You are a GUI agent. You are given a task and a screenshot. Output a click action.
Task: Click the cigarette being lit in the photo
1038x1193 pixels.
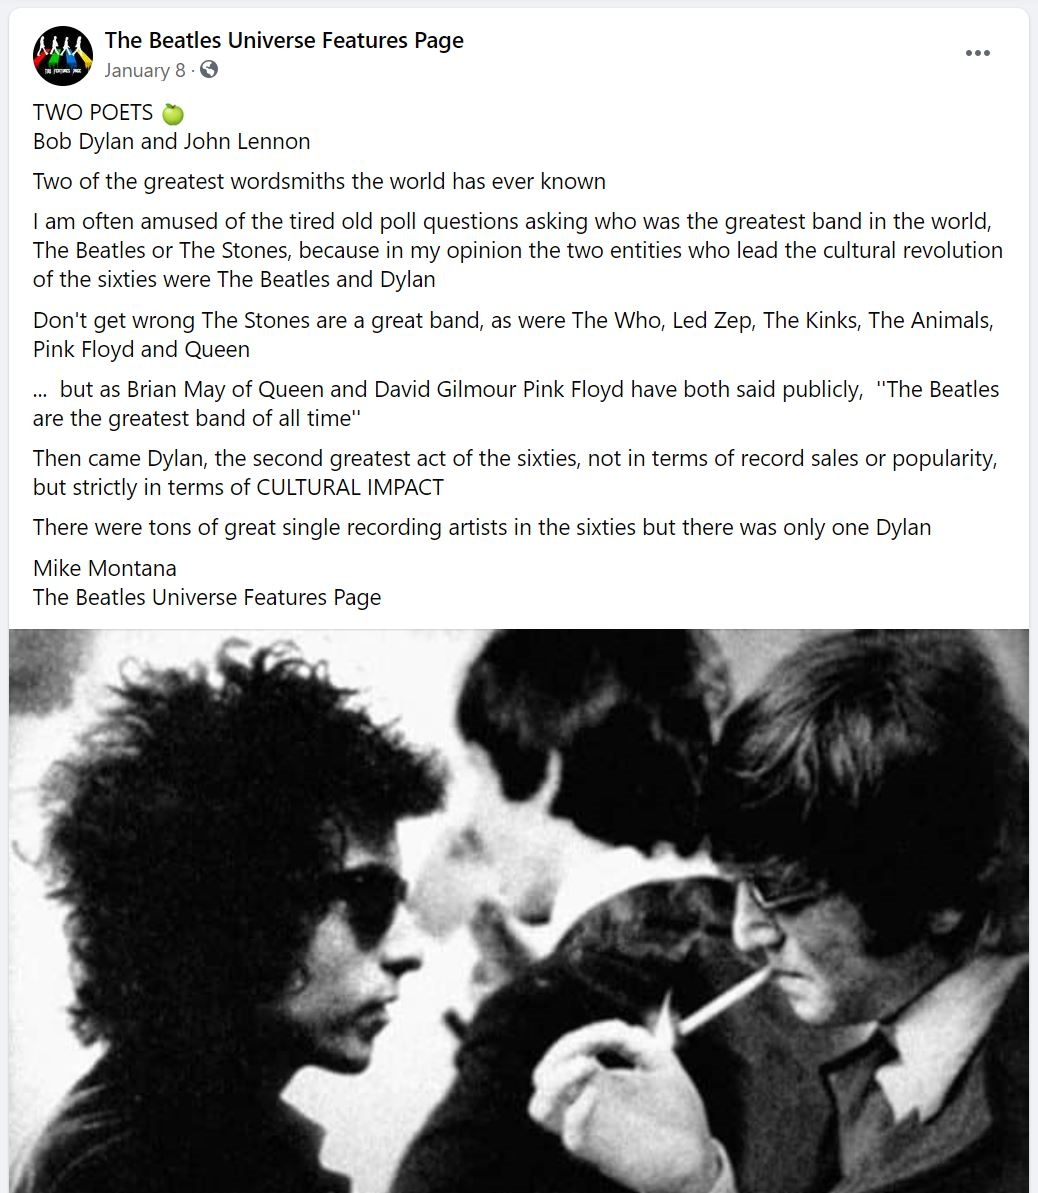click(722, 1001)
